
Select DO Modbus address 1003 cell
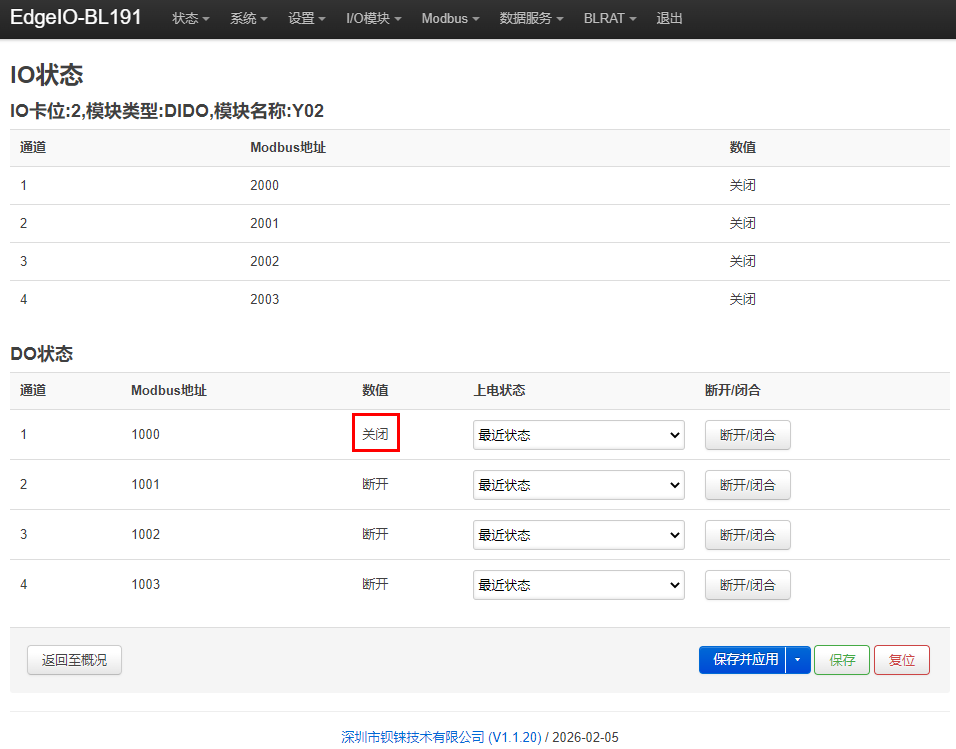click(146, 584)
